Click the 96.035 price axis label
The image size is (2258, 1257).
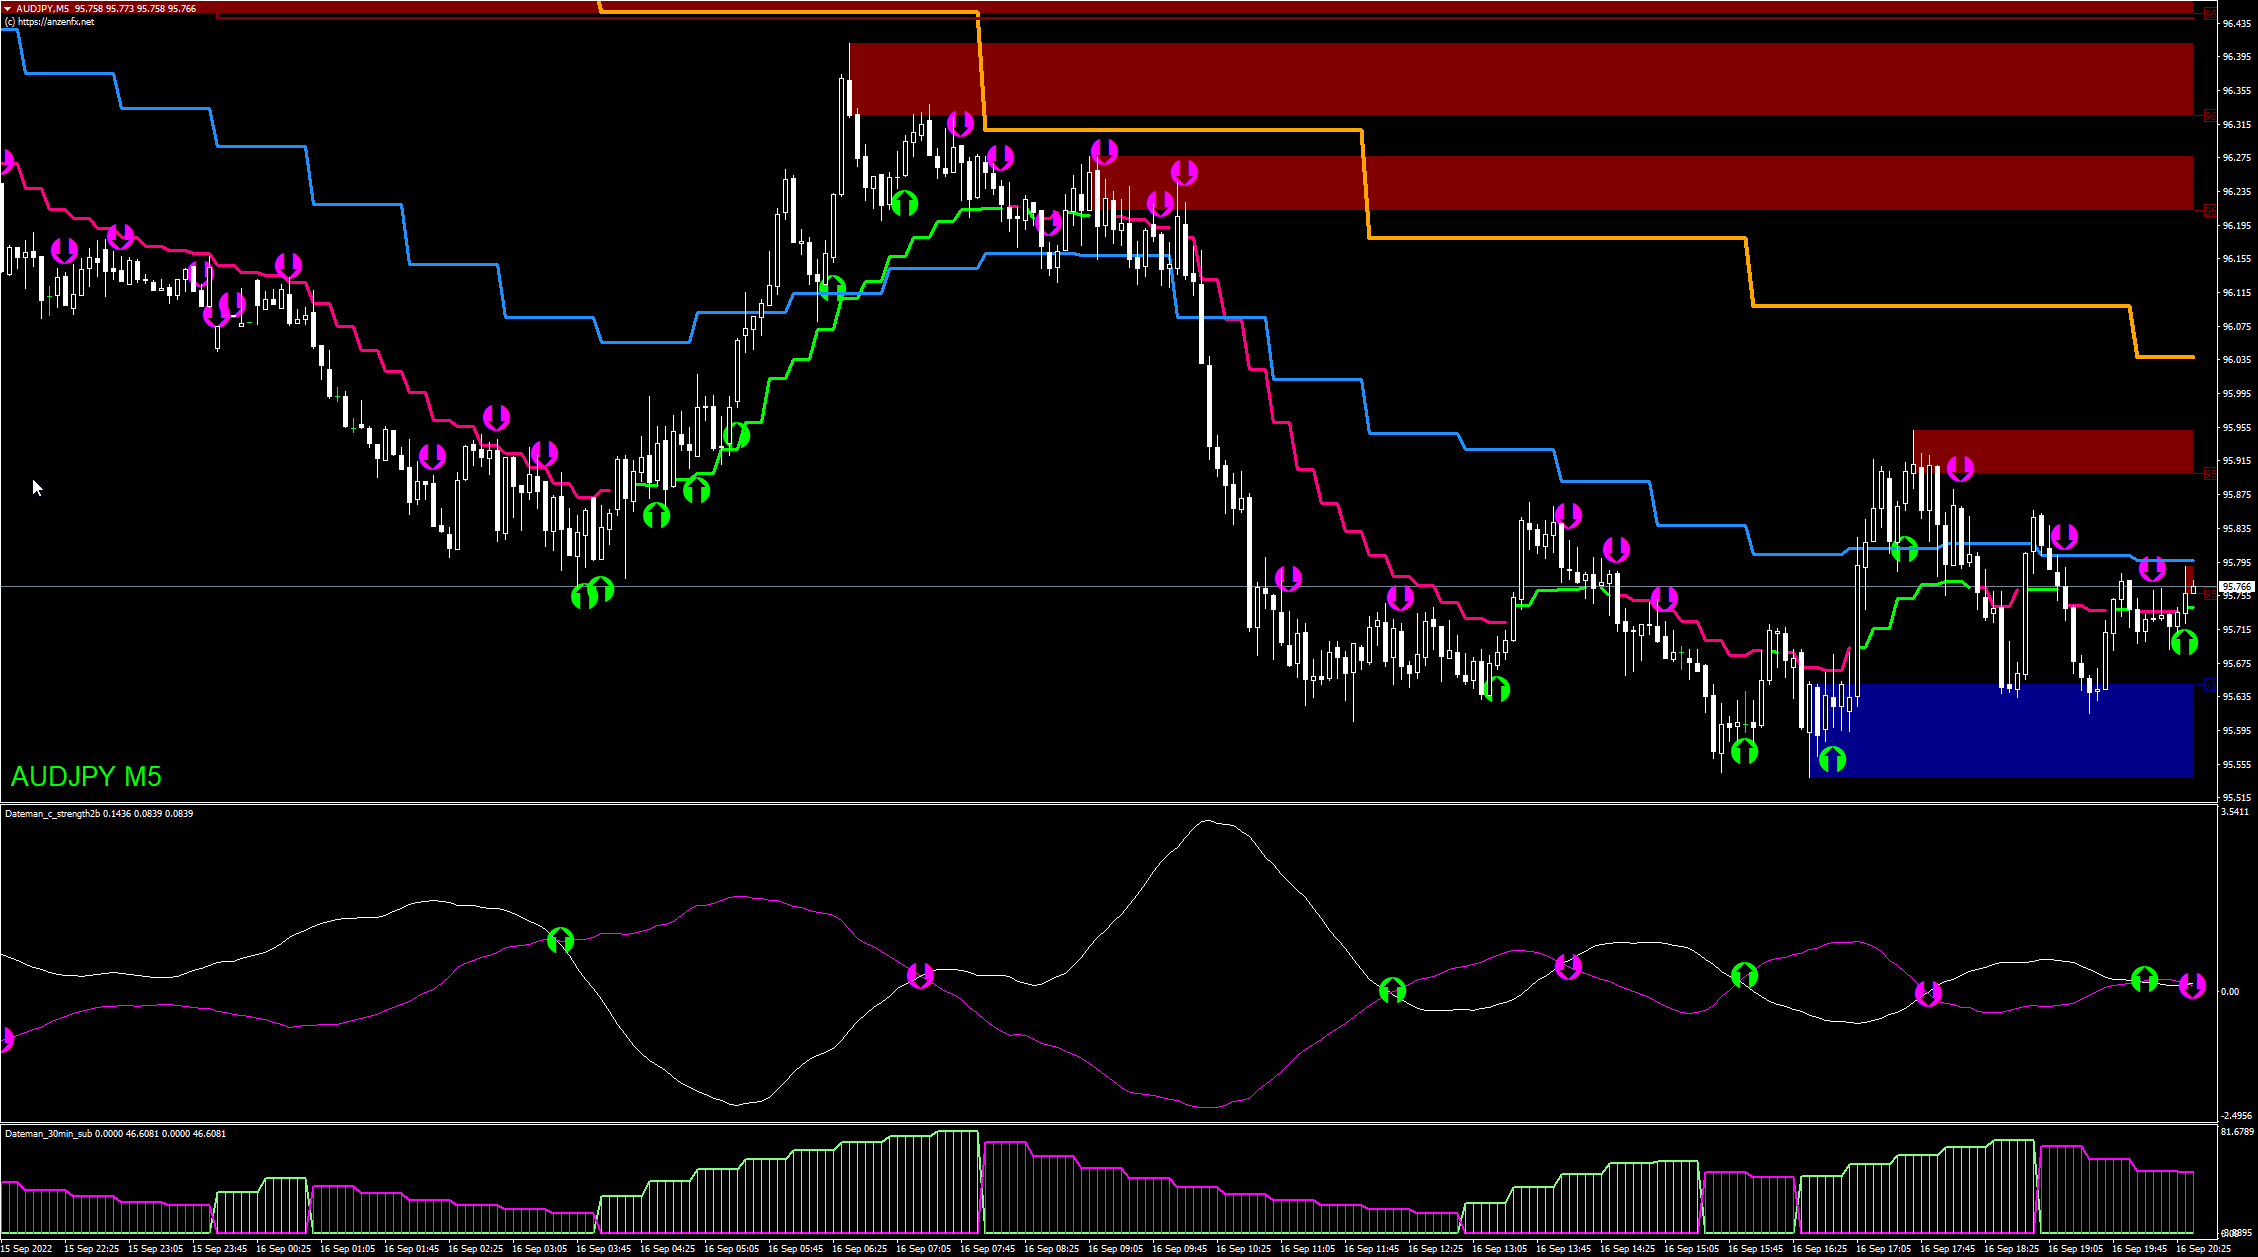click(x=2236, y=360)
